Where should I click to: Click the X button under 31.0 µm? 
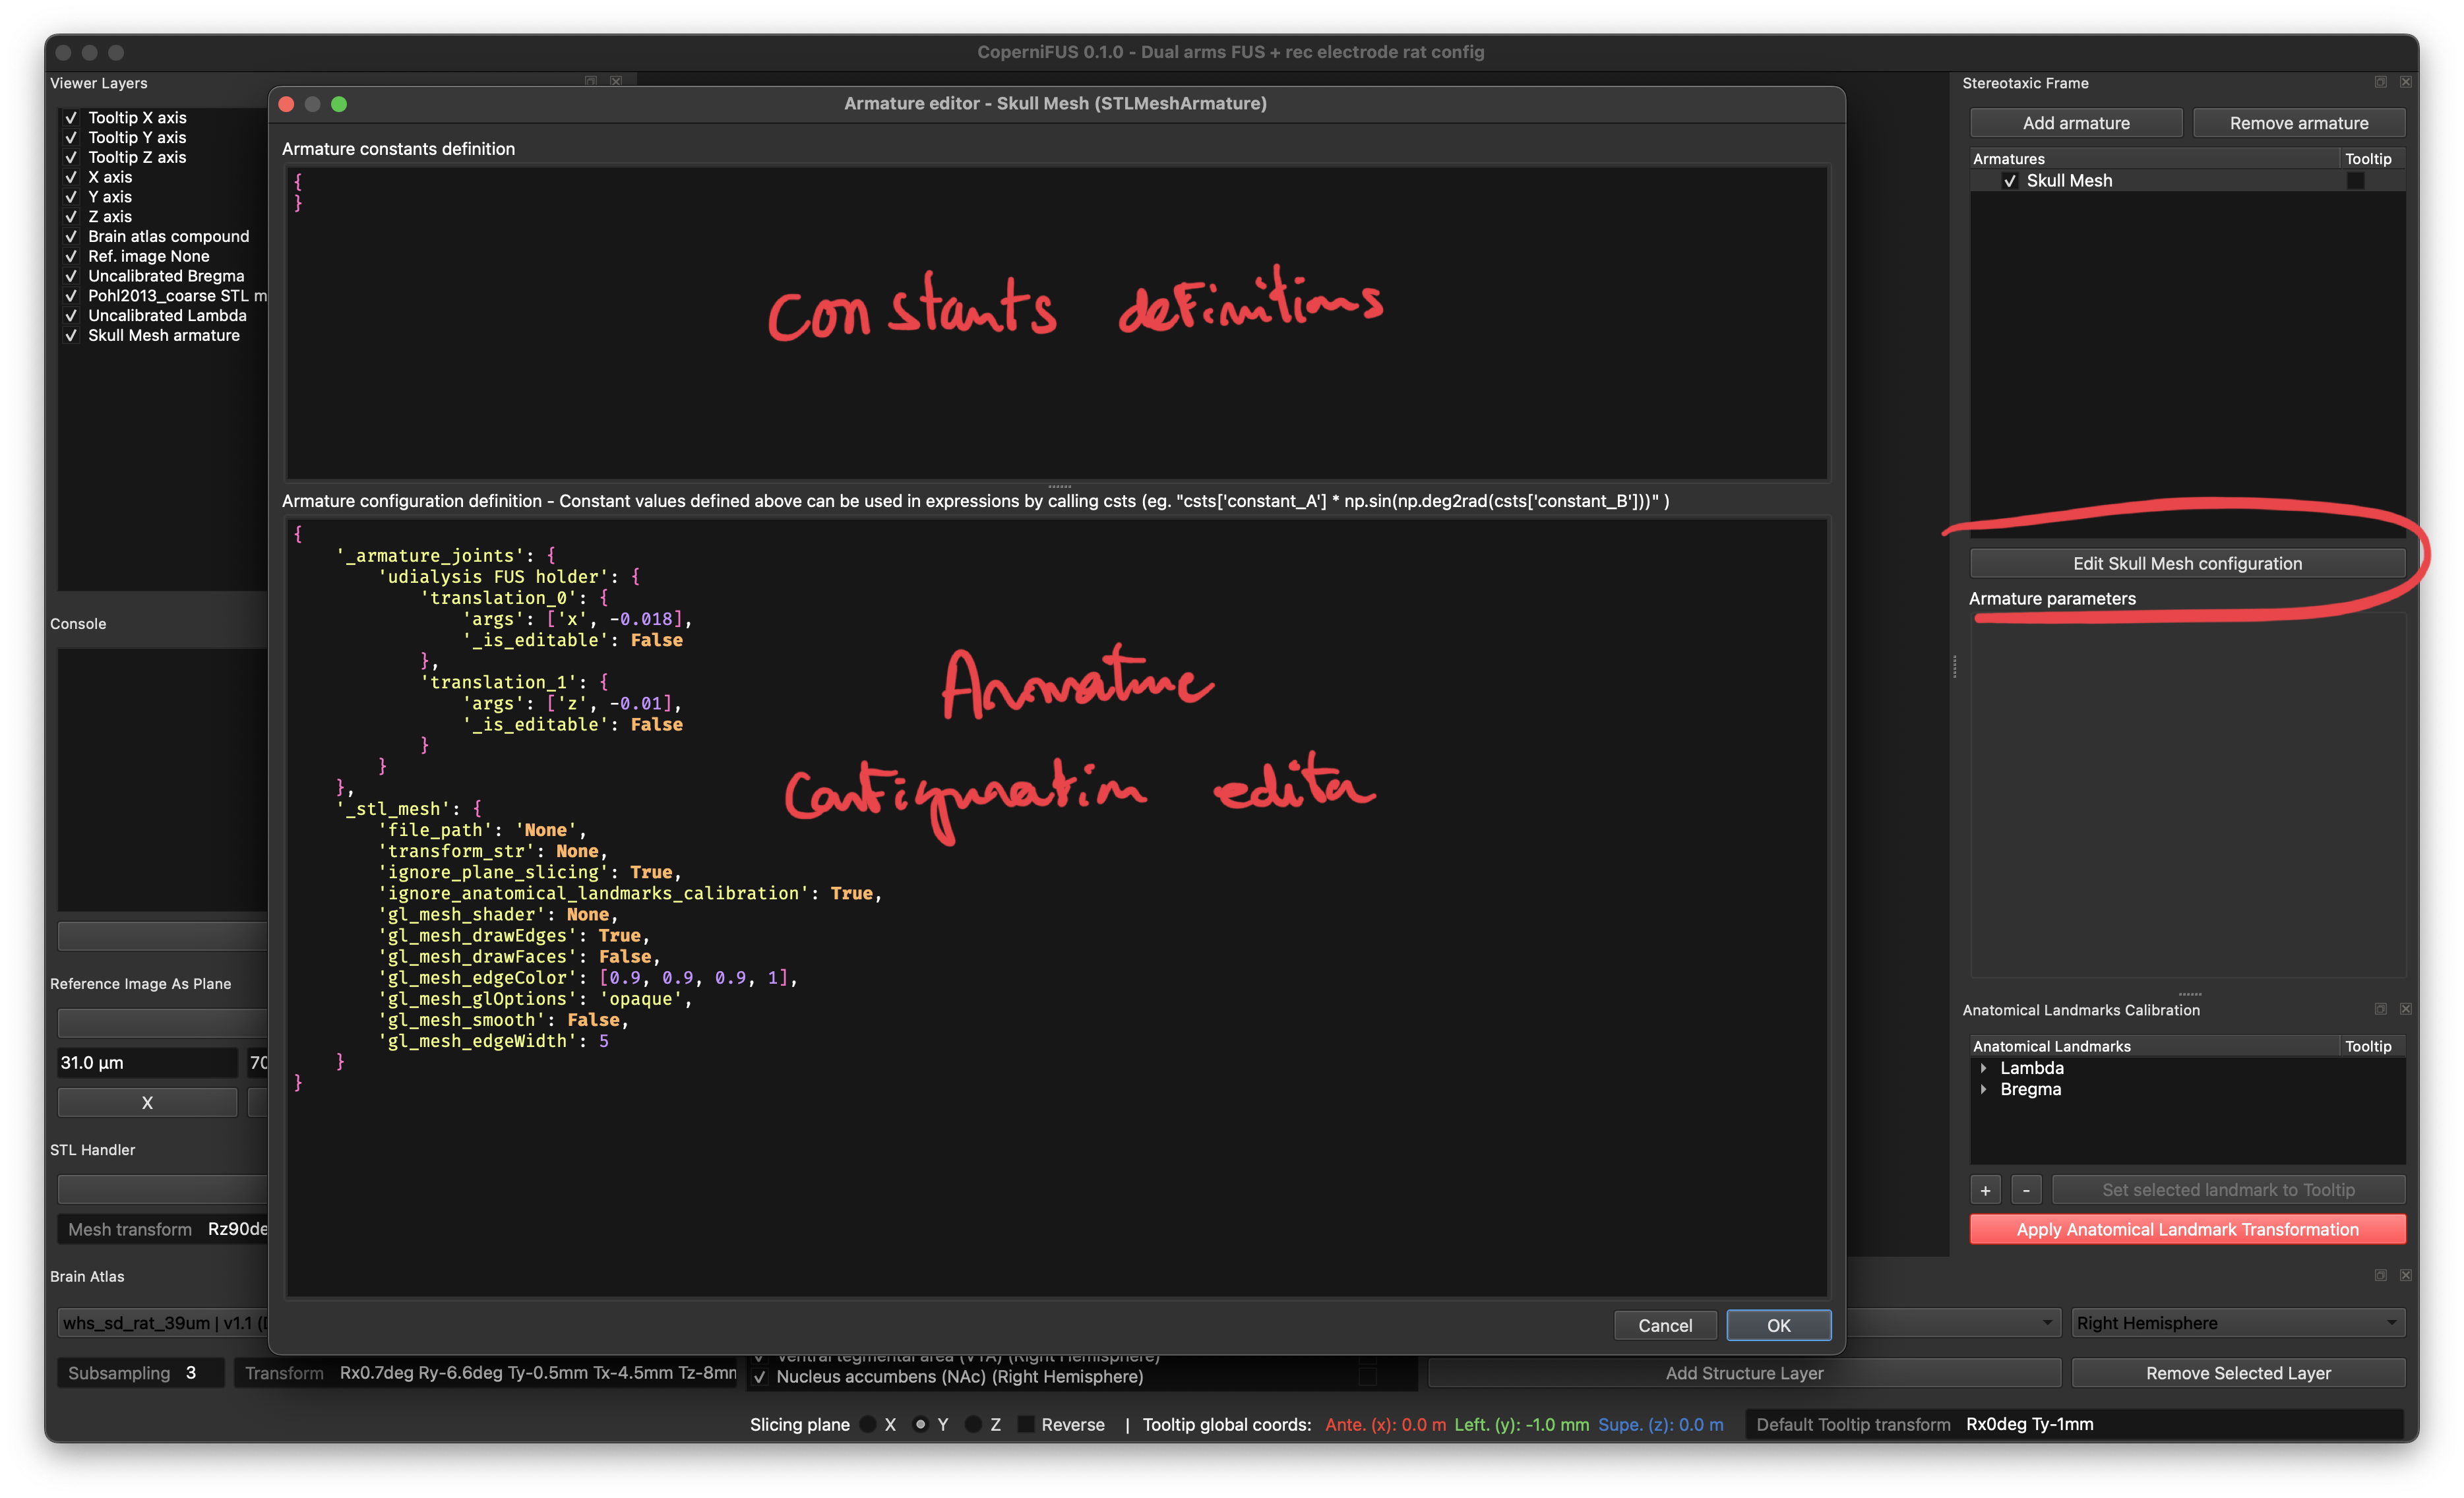point(147,1102)
